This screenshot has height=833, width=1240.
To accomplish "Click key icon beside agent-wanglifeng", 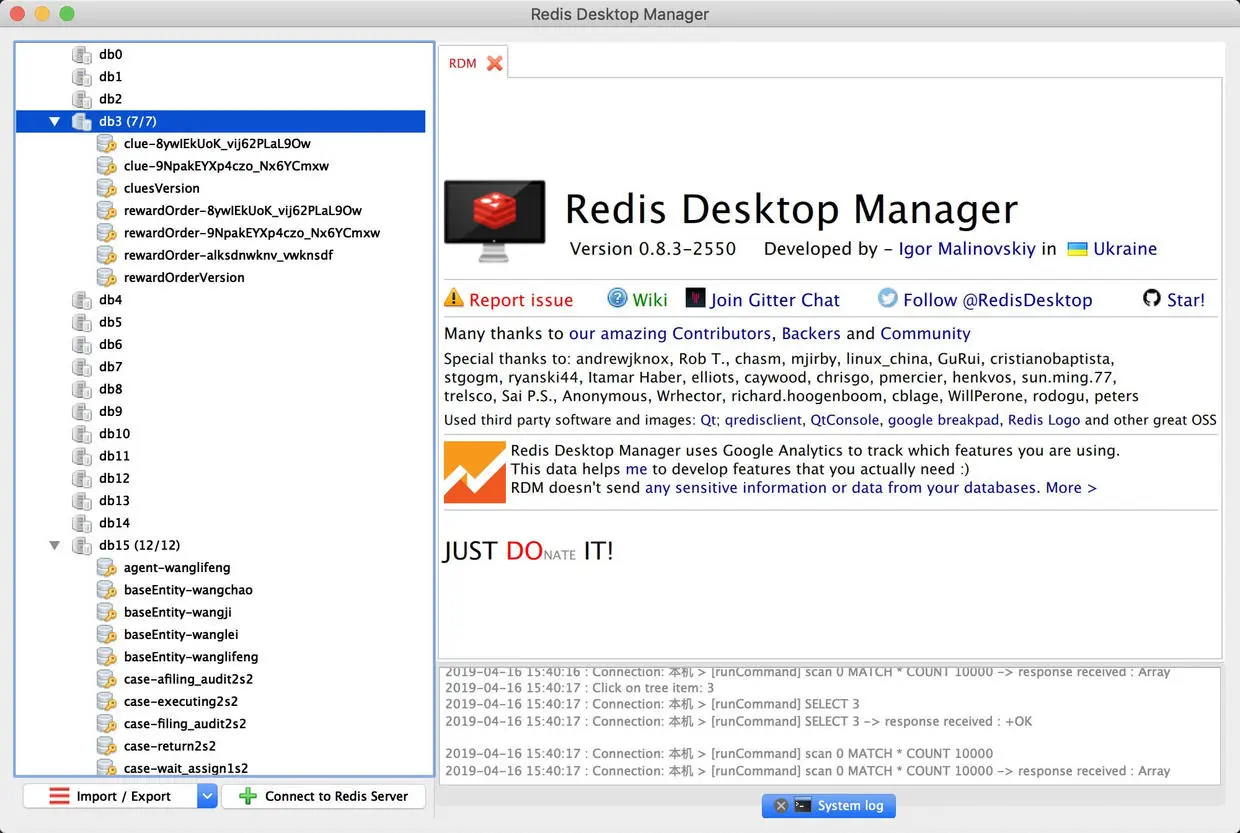I will click(x=106, y=568).
